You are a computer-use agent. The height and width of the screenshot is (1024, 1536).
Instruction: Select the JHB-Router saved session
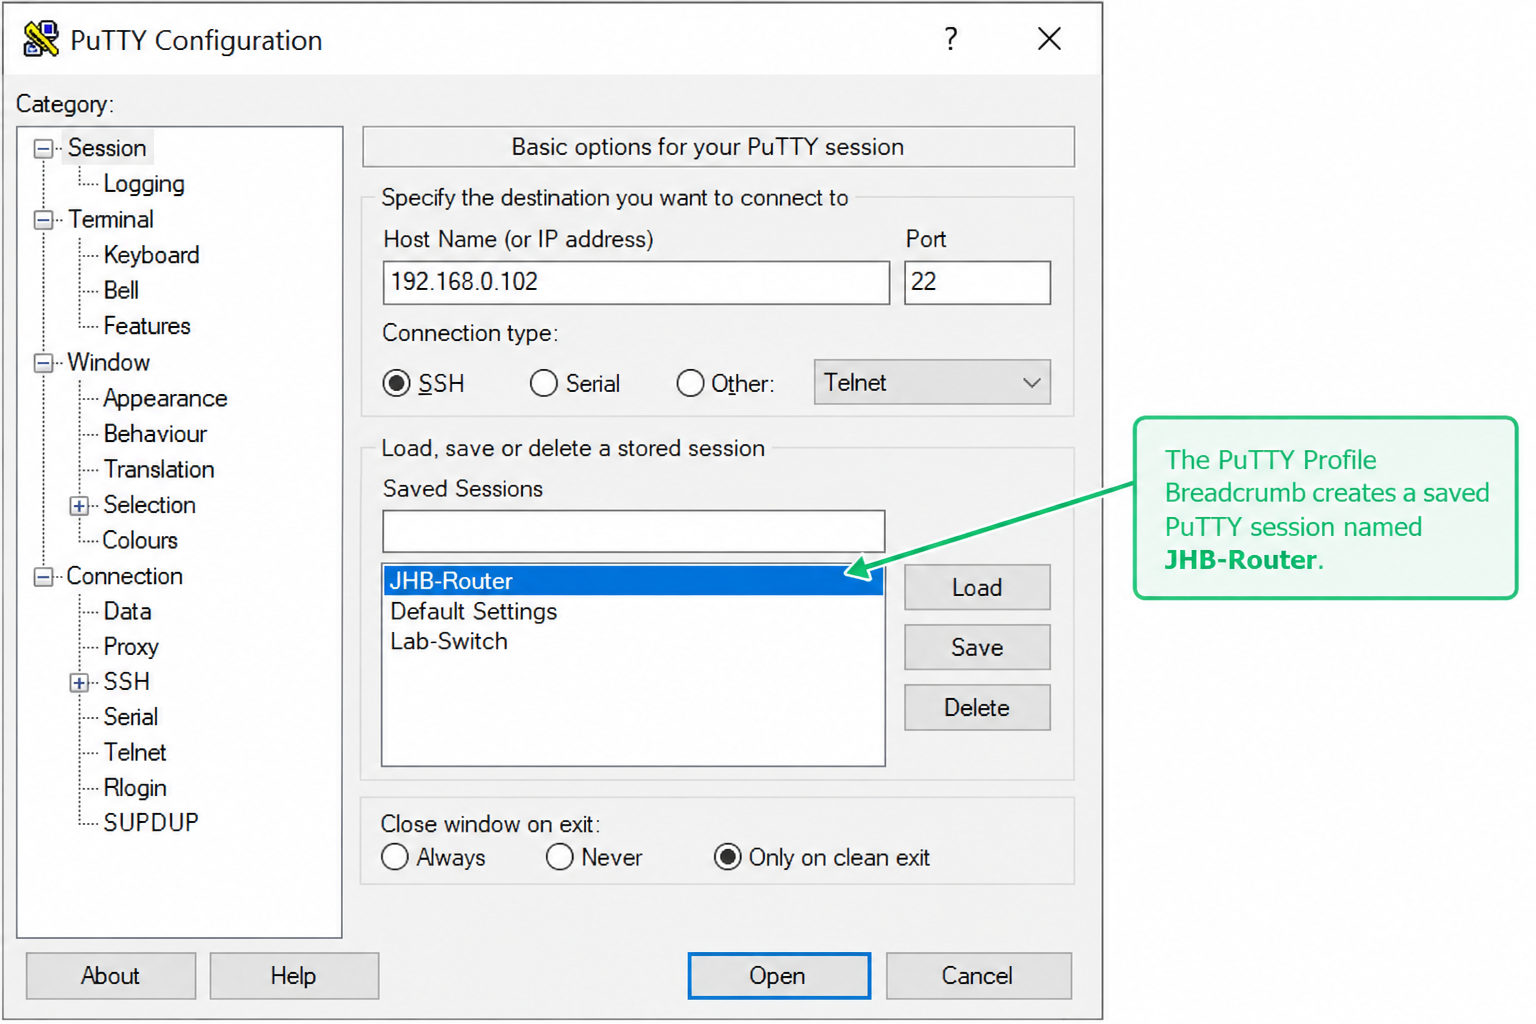633,581
